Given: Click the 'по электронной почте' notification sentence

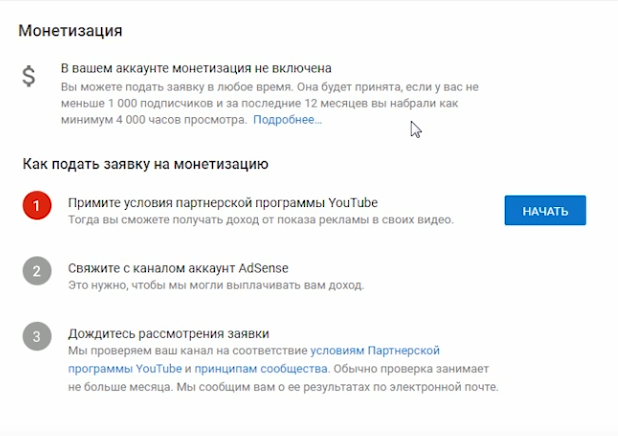Looking at the screenshot, I should pyautogui.click(x=340, y=387).
